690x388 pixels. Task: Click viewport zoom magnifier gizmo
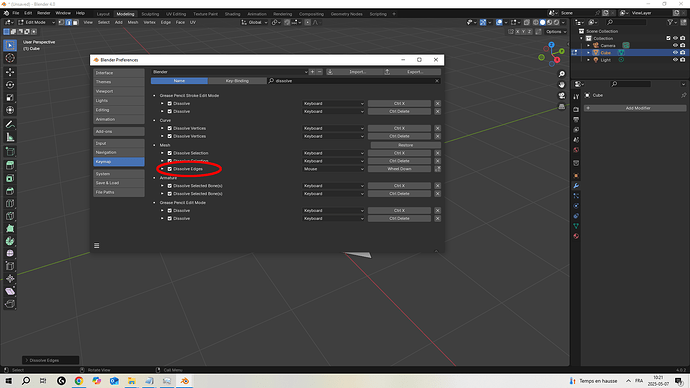point(562,74)
